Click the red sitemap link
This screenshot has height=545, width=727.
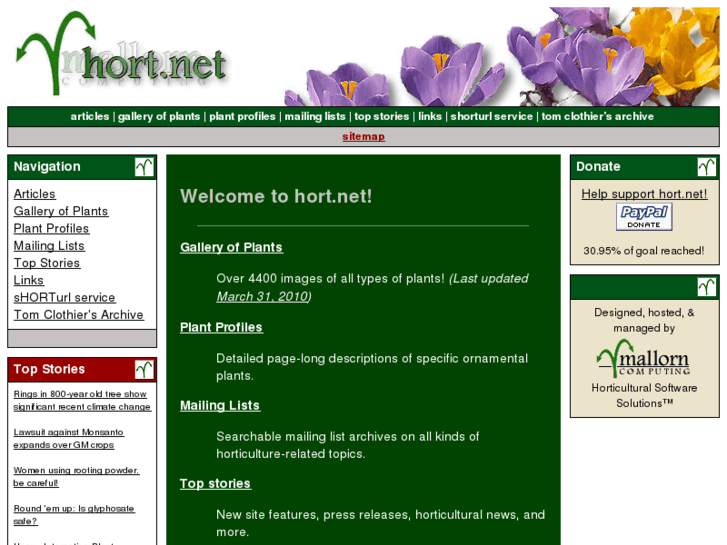point(364,136)
